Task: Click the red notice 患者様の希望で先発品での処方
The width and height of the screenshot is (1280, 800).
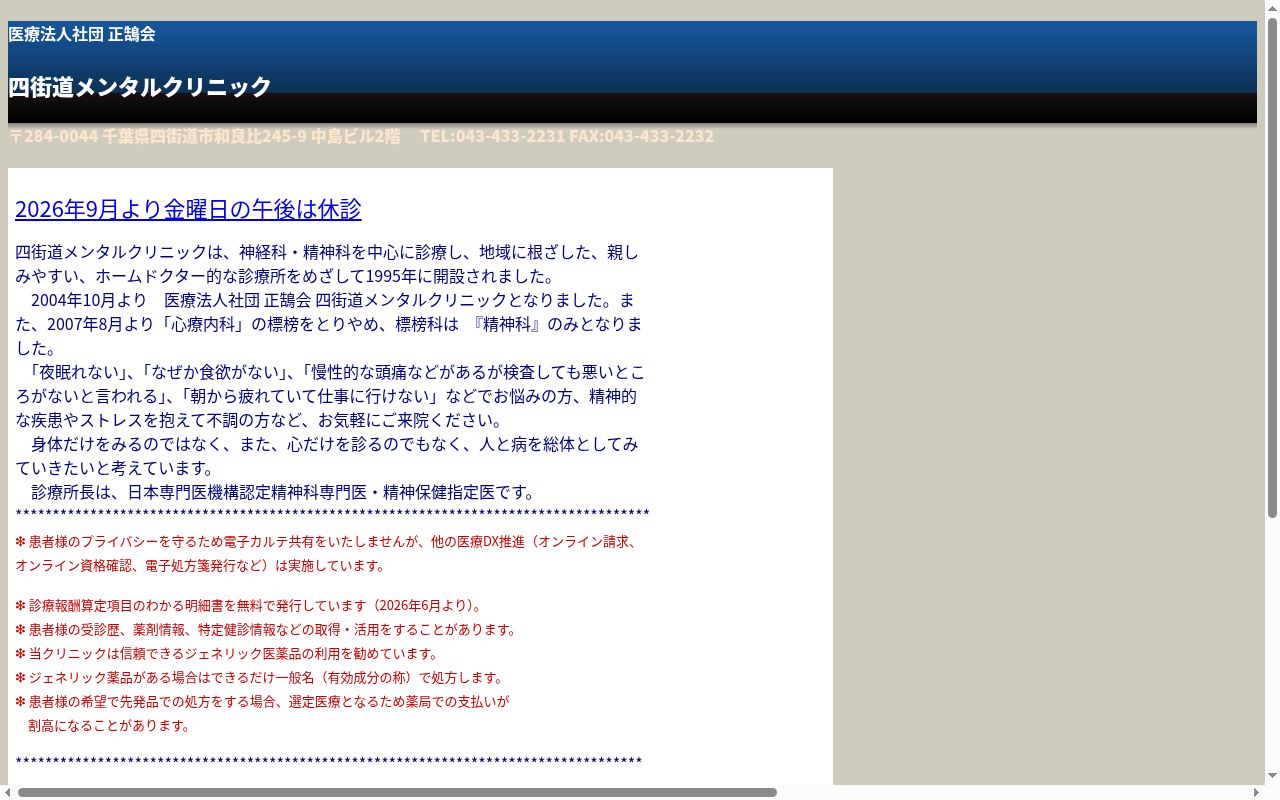Action: [262, 702]
